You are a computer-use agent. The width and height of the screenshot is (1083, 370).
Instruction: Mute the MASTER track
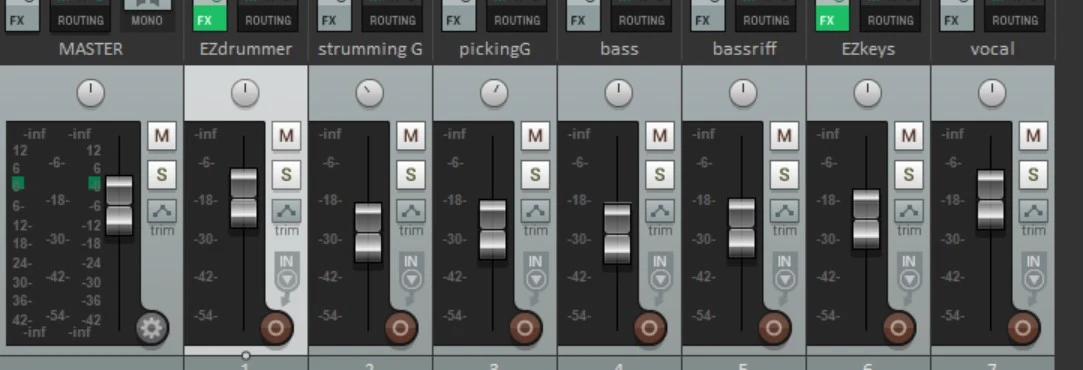(x=162, y=136)
